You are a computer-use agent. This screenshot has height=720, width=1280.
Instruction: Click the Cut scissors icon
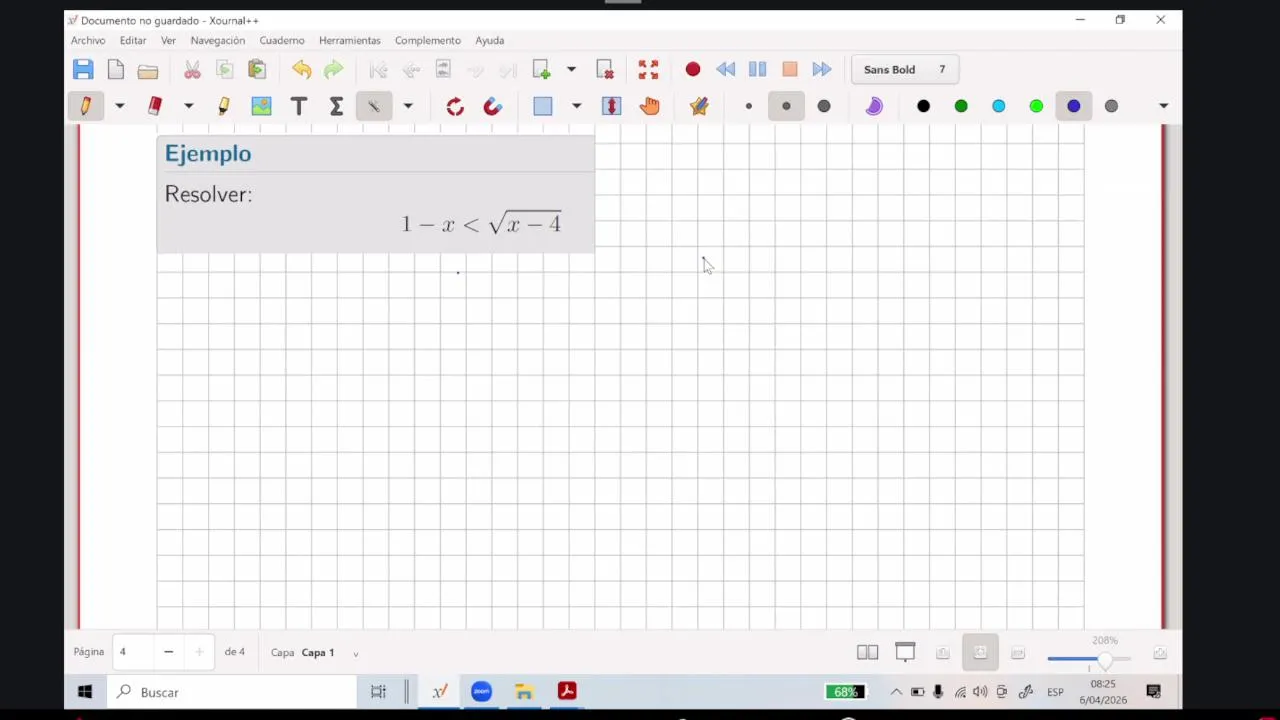192,70
